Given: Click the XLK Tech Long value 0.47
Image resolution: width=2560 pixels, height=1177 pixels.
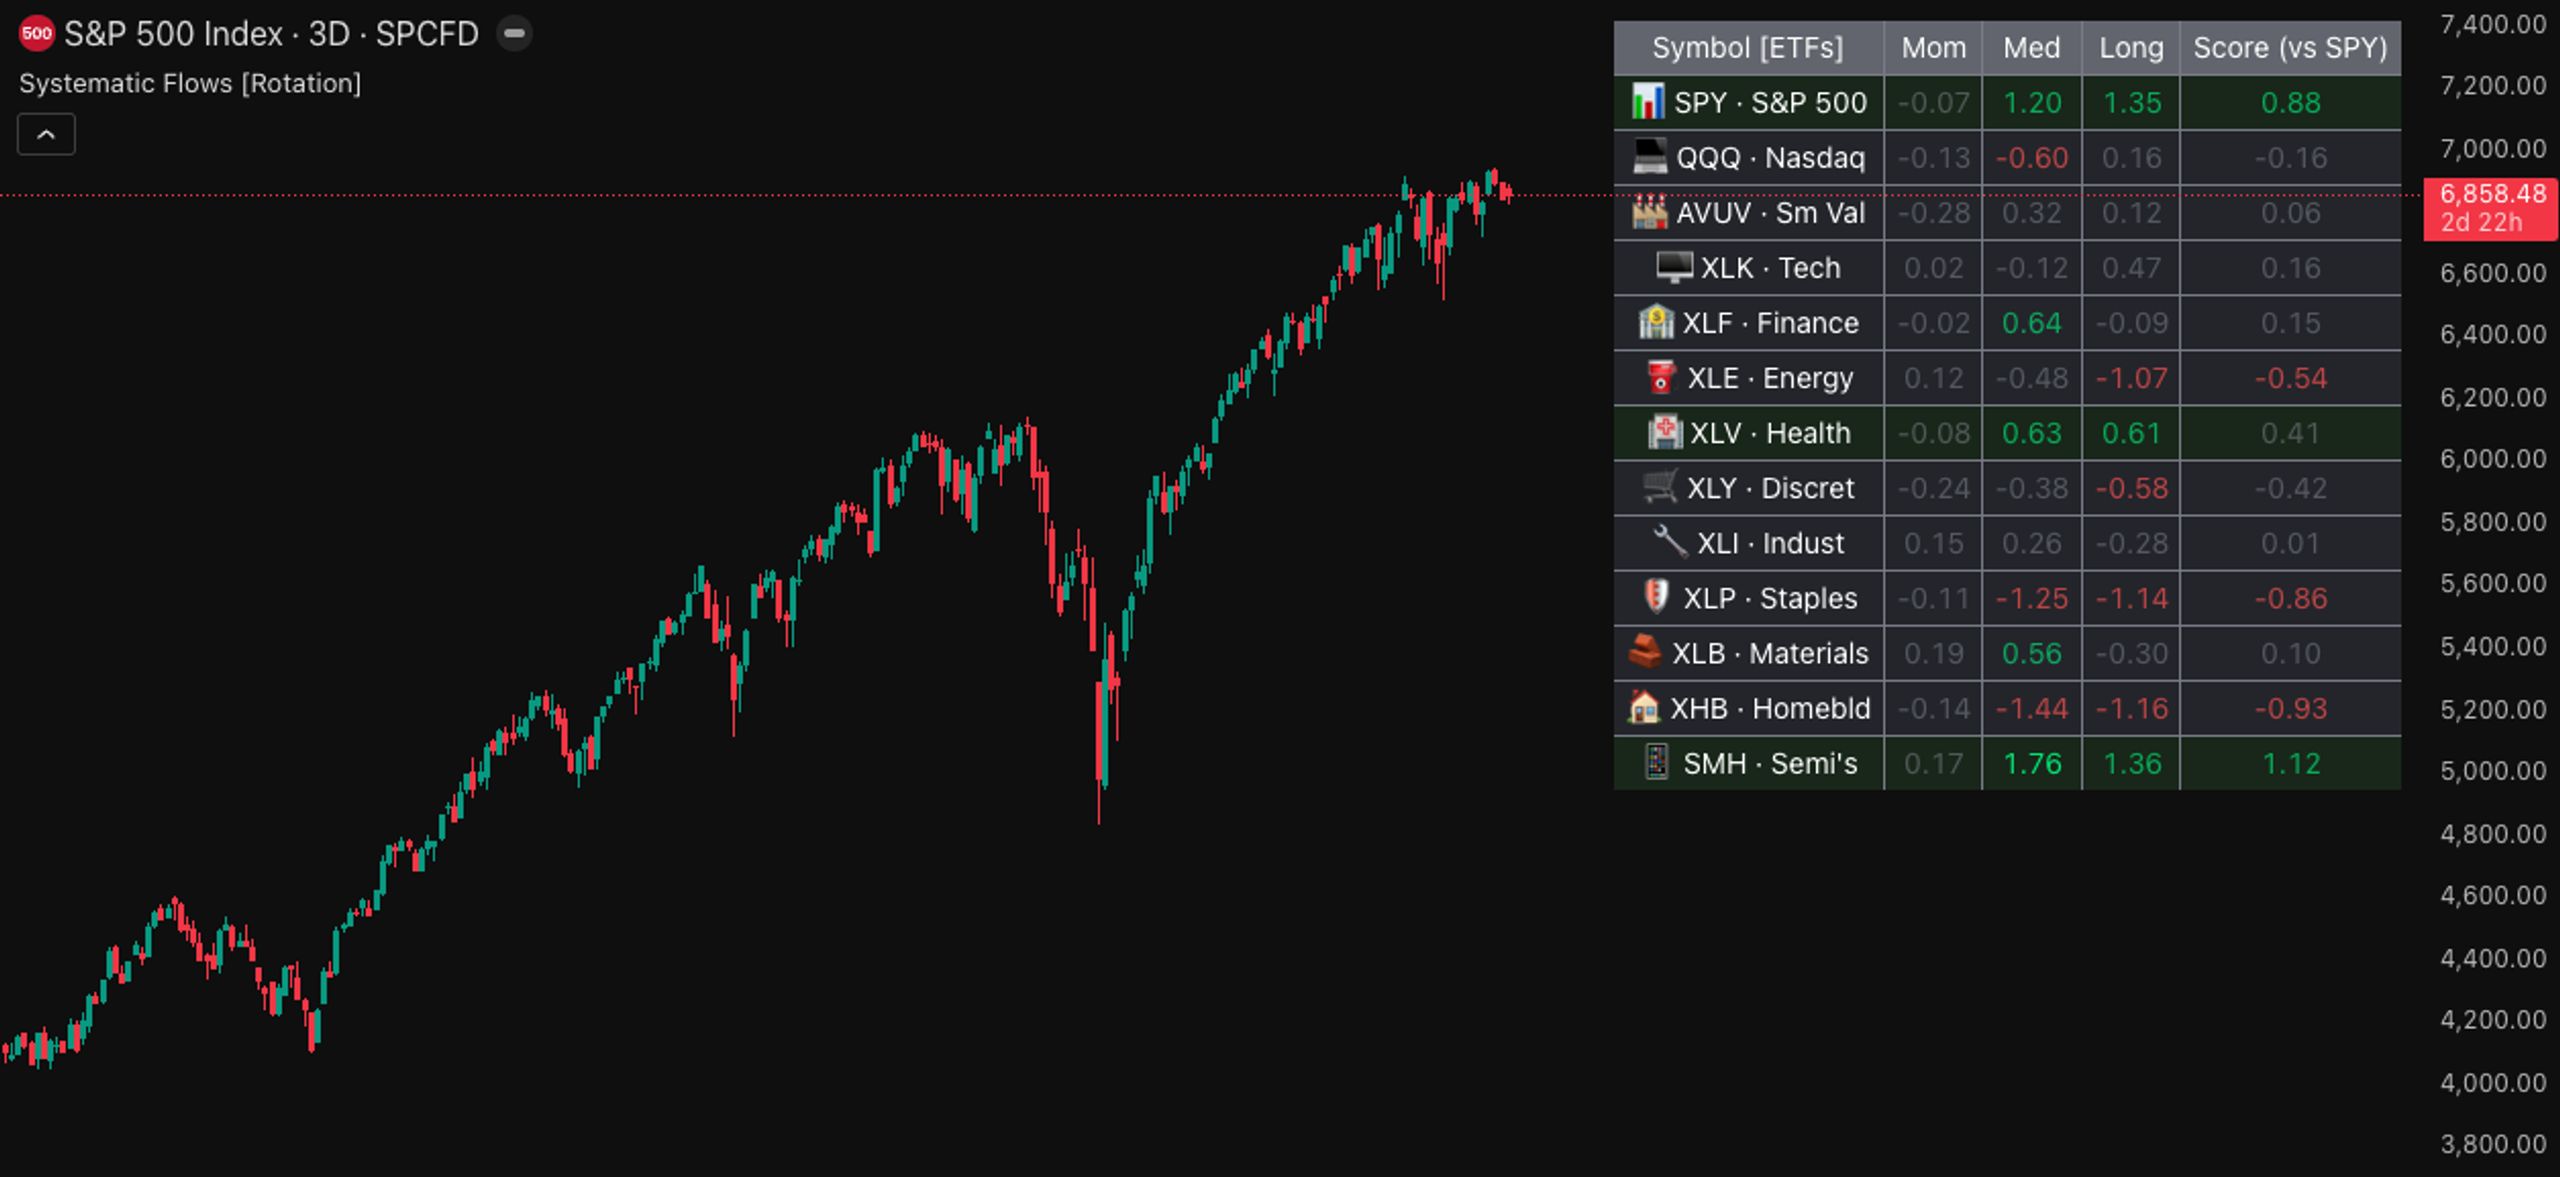Looking at the screenshot, I should click(2132, 269).
